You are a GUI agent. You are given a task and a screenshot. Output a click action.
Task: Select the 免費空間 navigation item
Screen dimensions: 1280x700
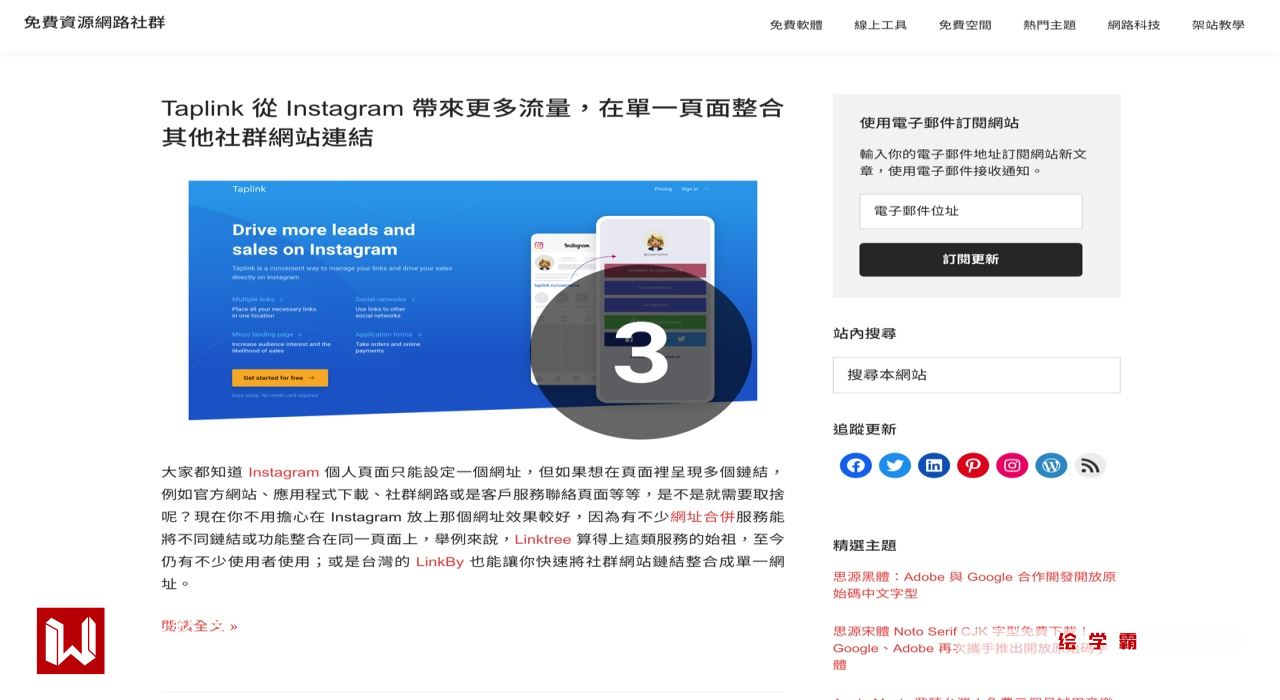965,25
